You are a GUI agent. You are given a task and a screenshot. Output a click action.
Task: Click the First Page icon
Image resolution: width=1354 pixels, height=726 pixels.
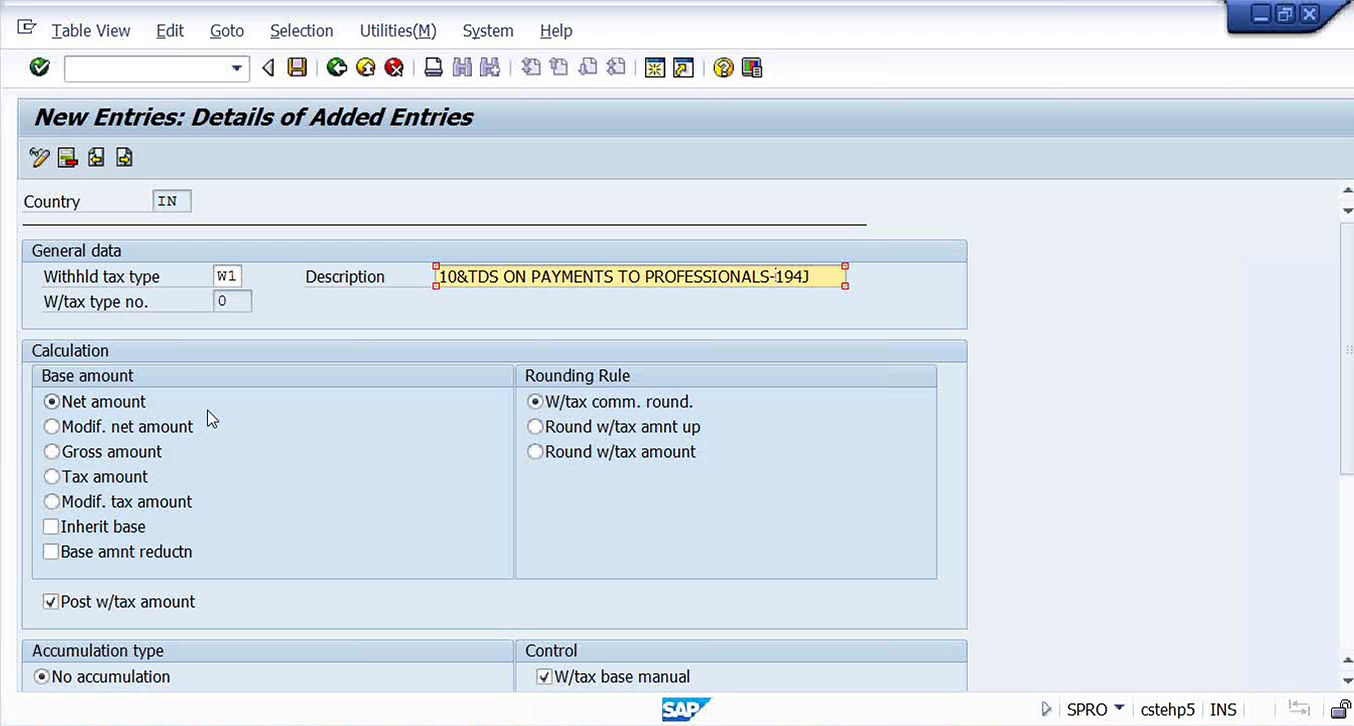[x=531, y=67]
